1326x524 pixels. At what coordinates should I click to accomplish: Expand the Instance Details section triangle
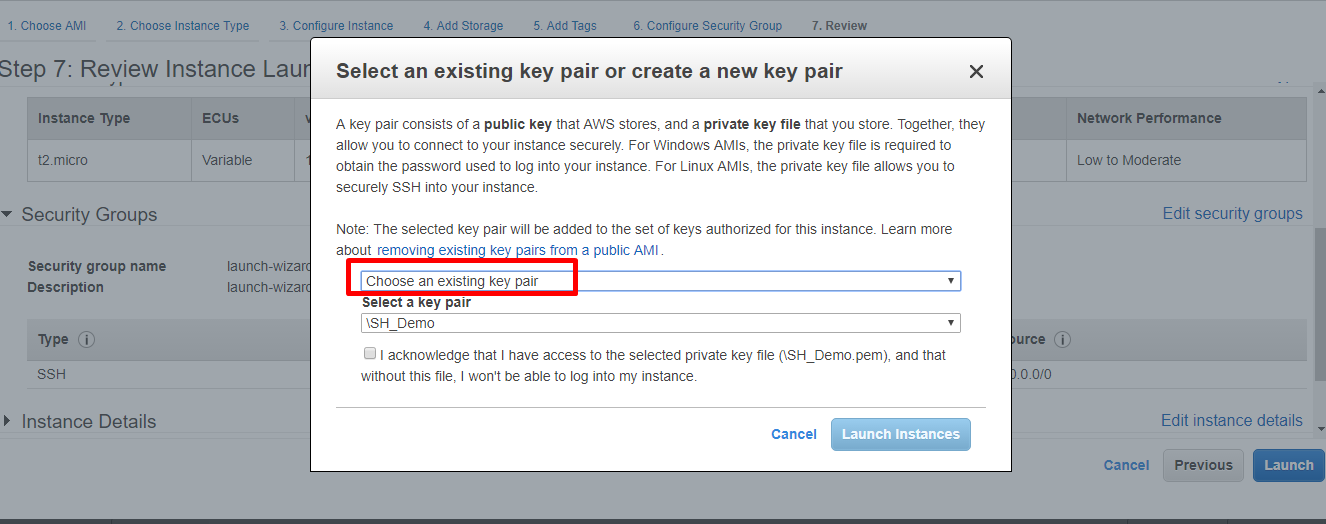pyautogui.click(x=8, y=421)
